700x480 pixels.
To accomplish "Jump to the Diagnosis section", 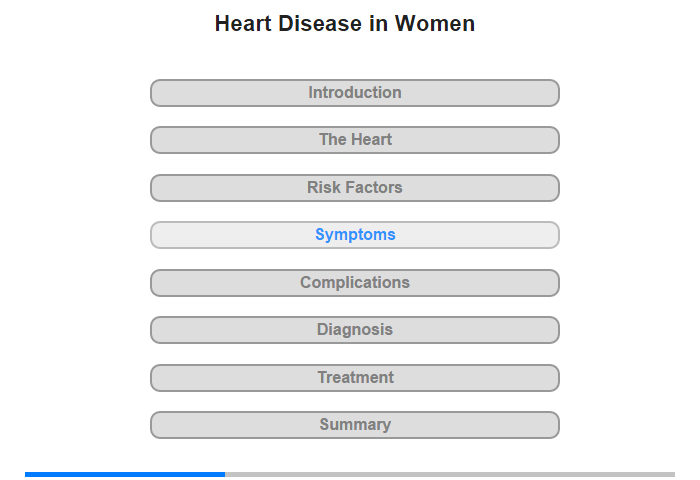I will [354, 330].
